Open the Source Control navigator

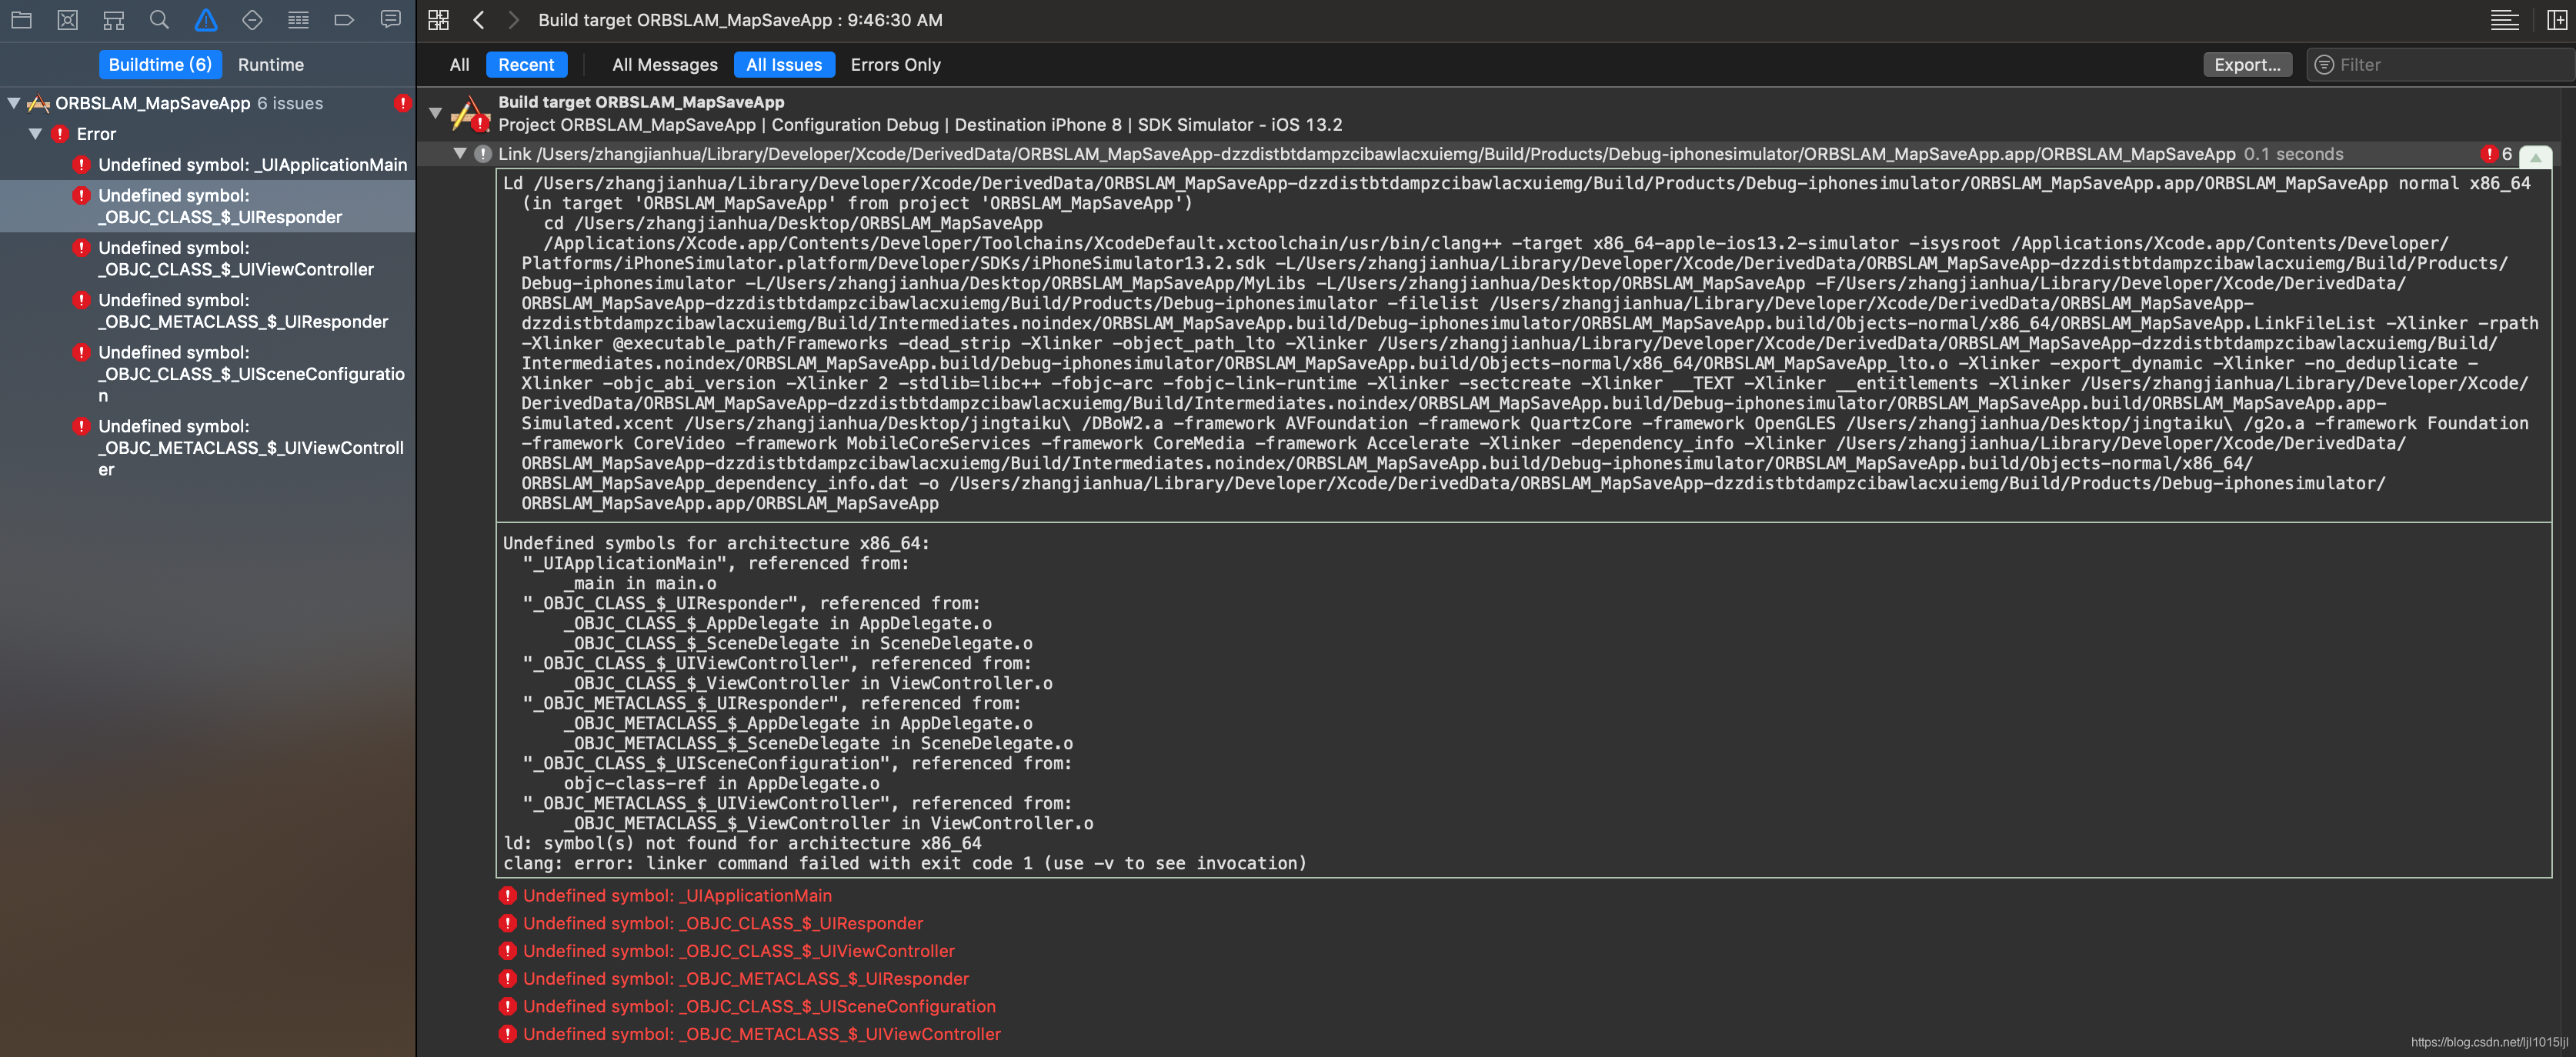(x=67, y=20)
